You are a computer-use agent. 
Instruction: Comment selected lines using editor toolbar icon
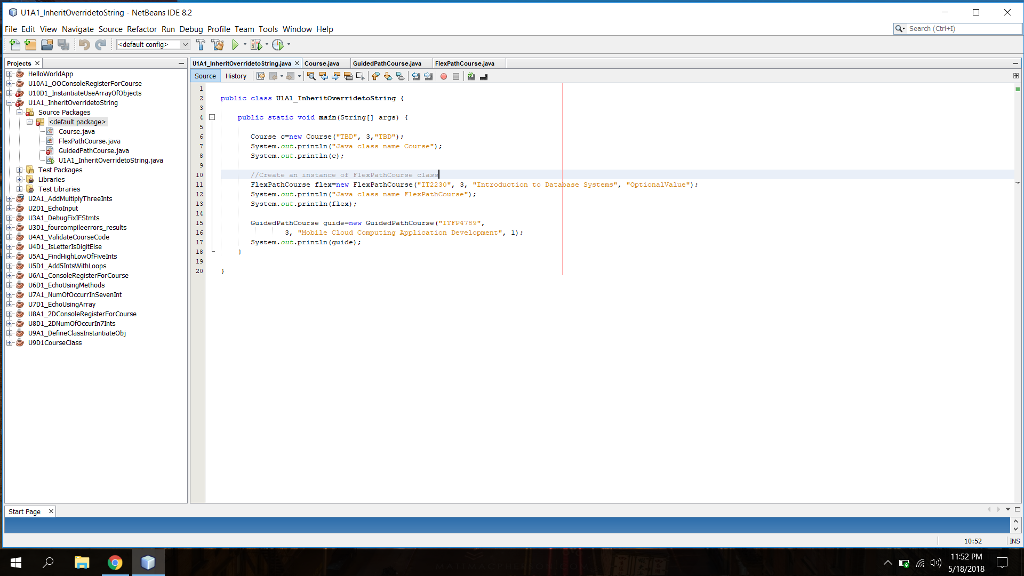click(x=470, y=75)
